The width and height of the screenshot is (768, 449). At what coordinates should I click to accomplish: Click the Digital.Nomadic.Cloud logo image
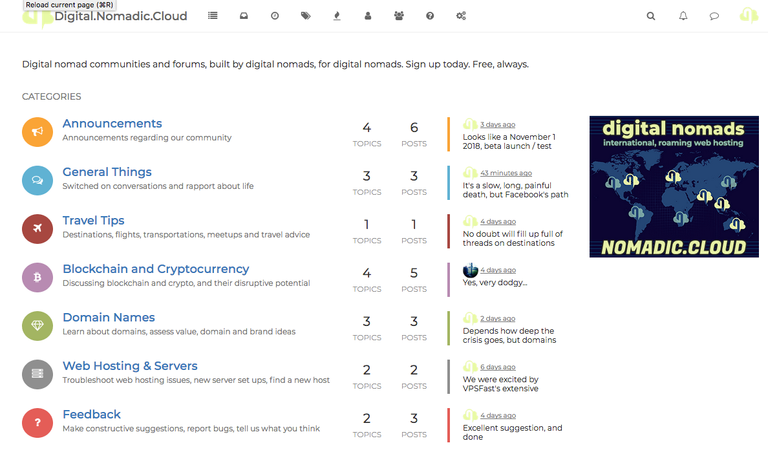coord(37,17)
